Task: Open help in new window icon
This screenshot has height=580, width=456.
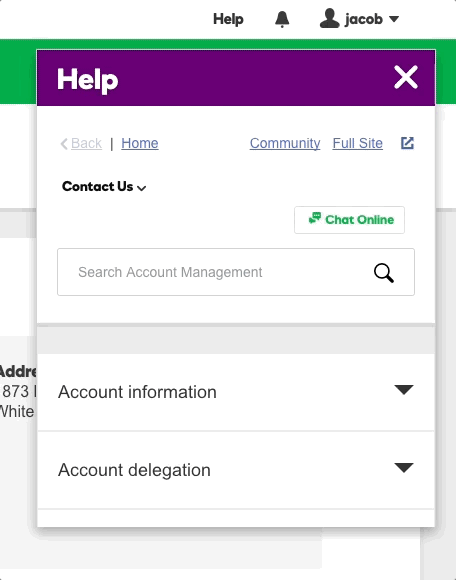Action: [x=407, y=143]
